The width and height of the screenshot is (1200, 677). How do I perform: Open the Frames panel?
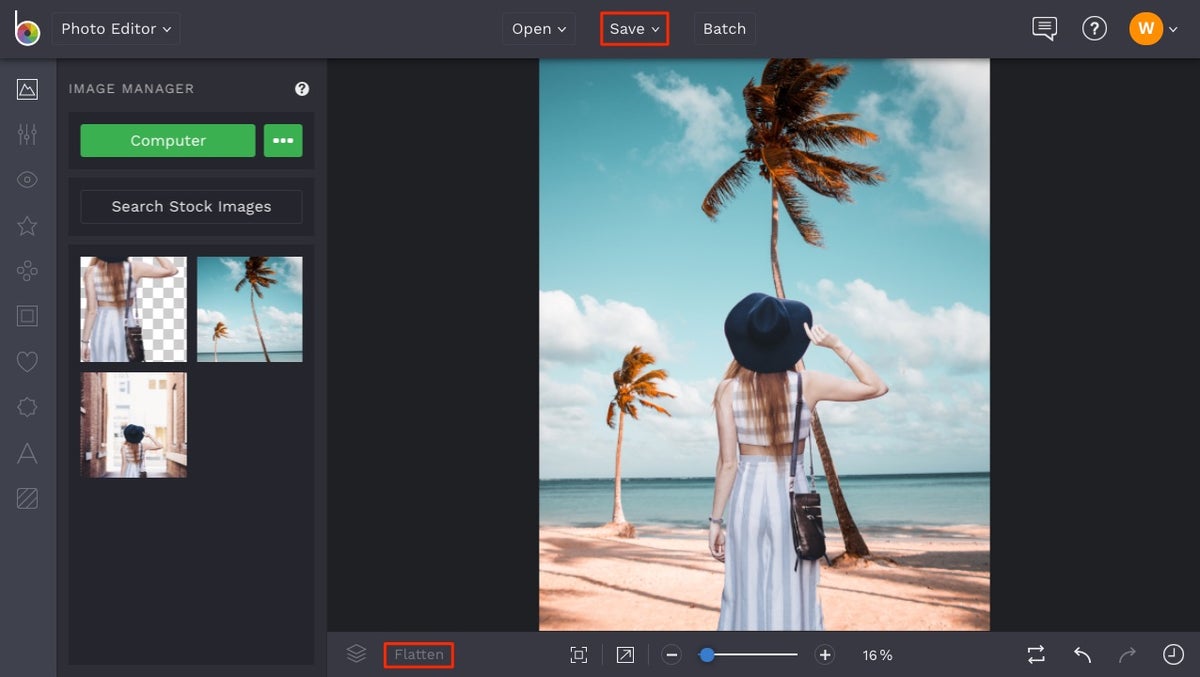click(27, 315)
